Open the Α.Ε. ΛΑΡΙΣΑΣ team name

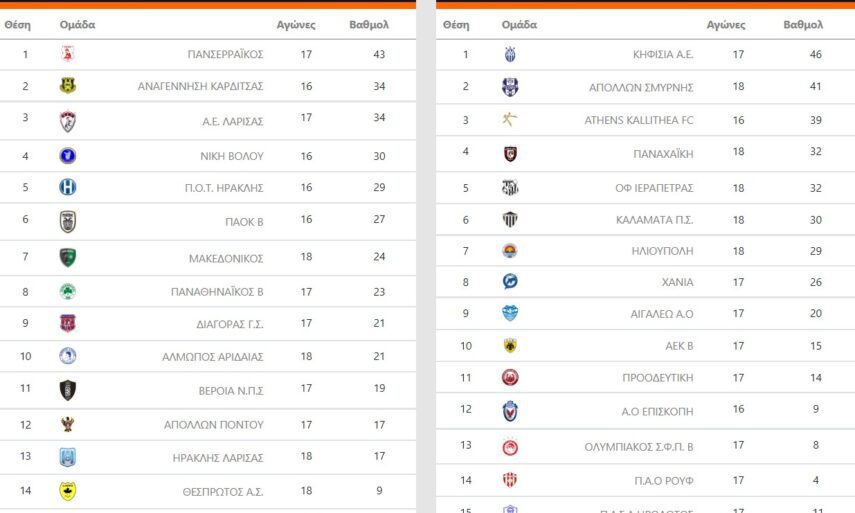[x=232, y=121]
